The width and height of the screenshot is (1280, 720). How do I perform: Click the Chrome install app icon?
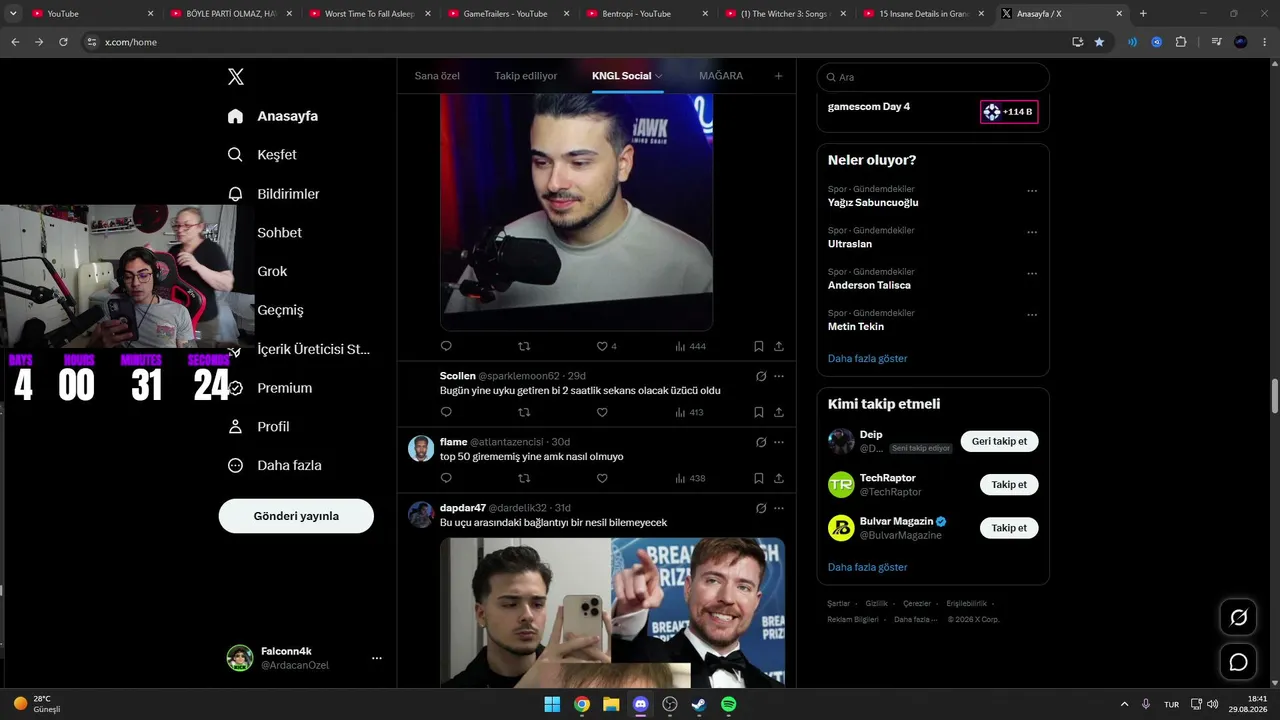pyautogui.click(x=1077, y=42)
